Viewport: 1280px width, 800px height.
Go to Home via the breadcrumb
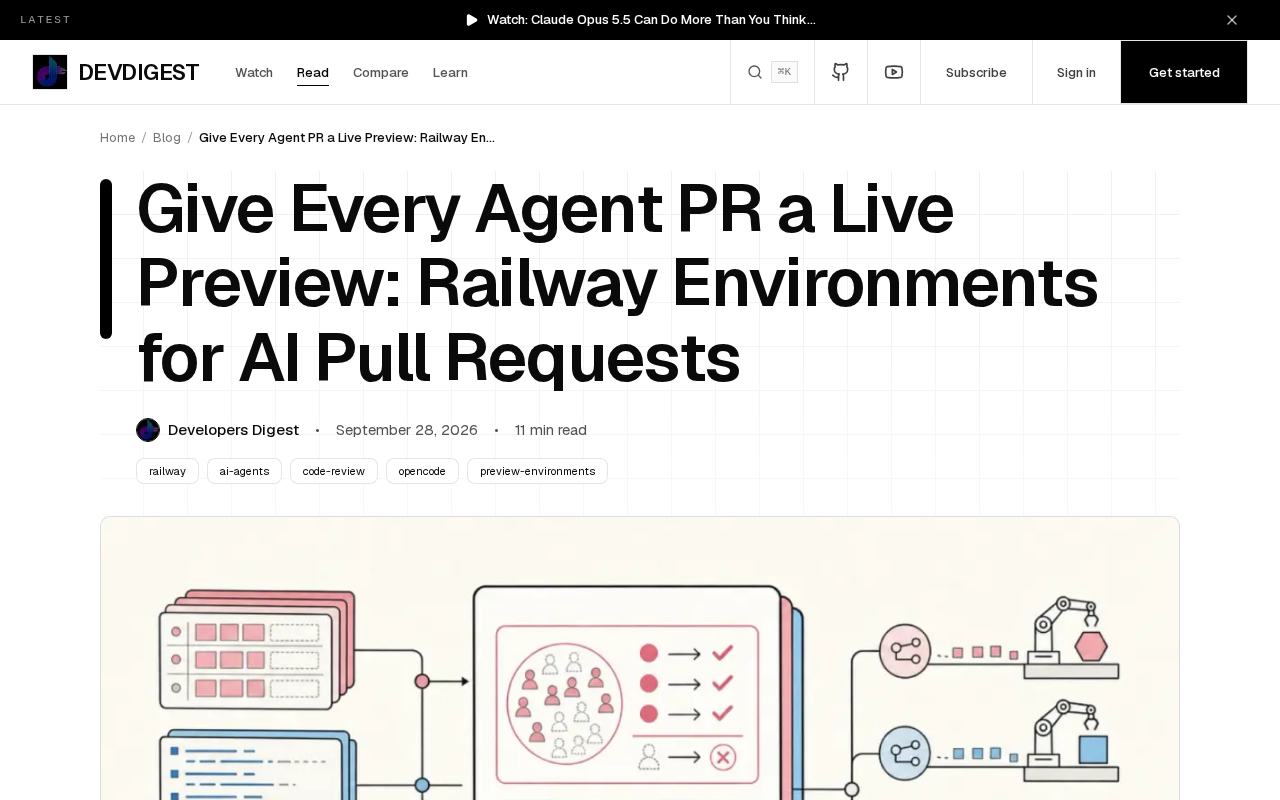pos(117,137)
